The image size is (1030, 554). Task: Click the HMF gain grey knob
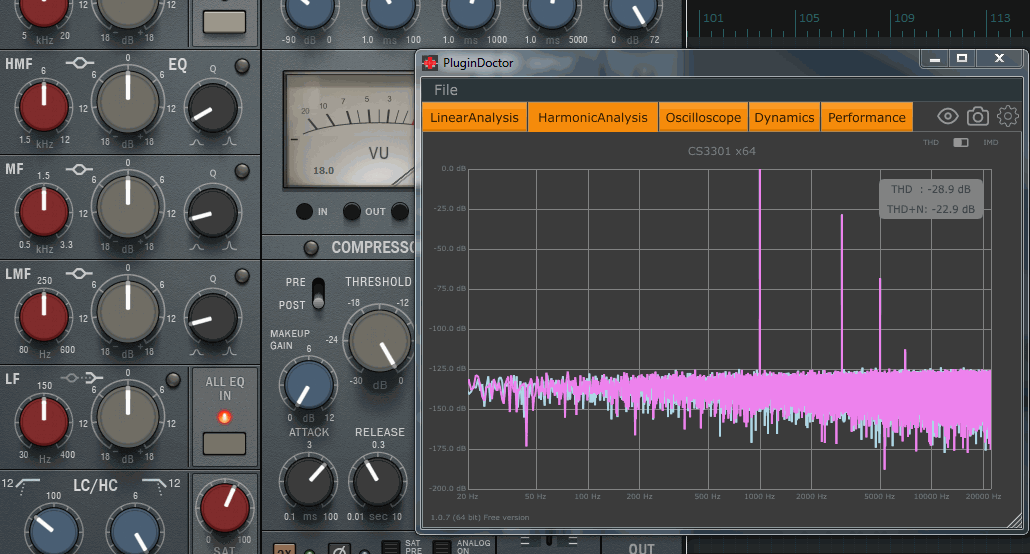click(x=127, y=102)
